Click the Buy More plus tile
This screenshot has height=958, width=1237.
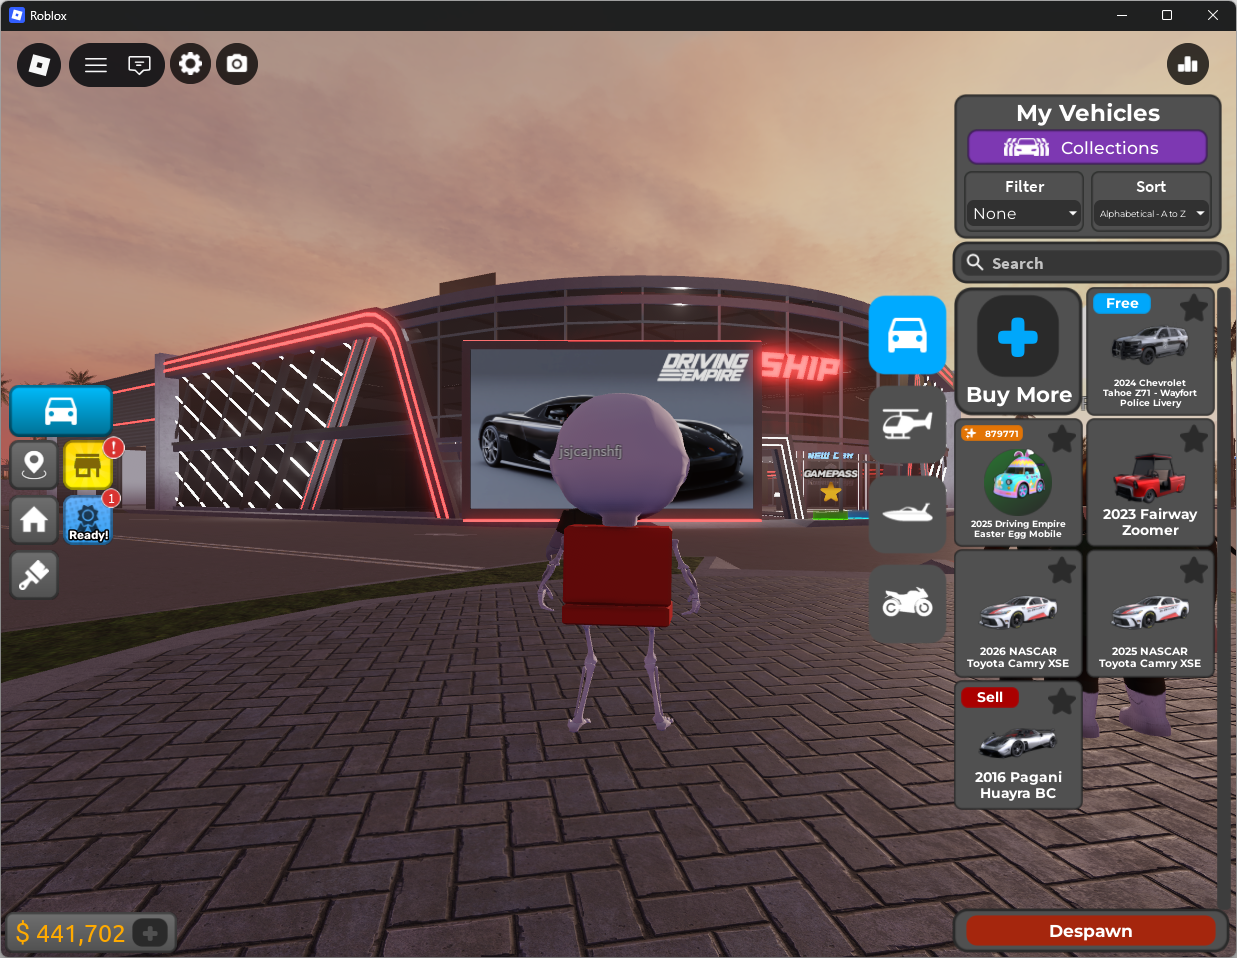[x=1018, y=352]
